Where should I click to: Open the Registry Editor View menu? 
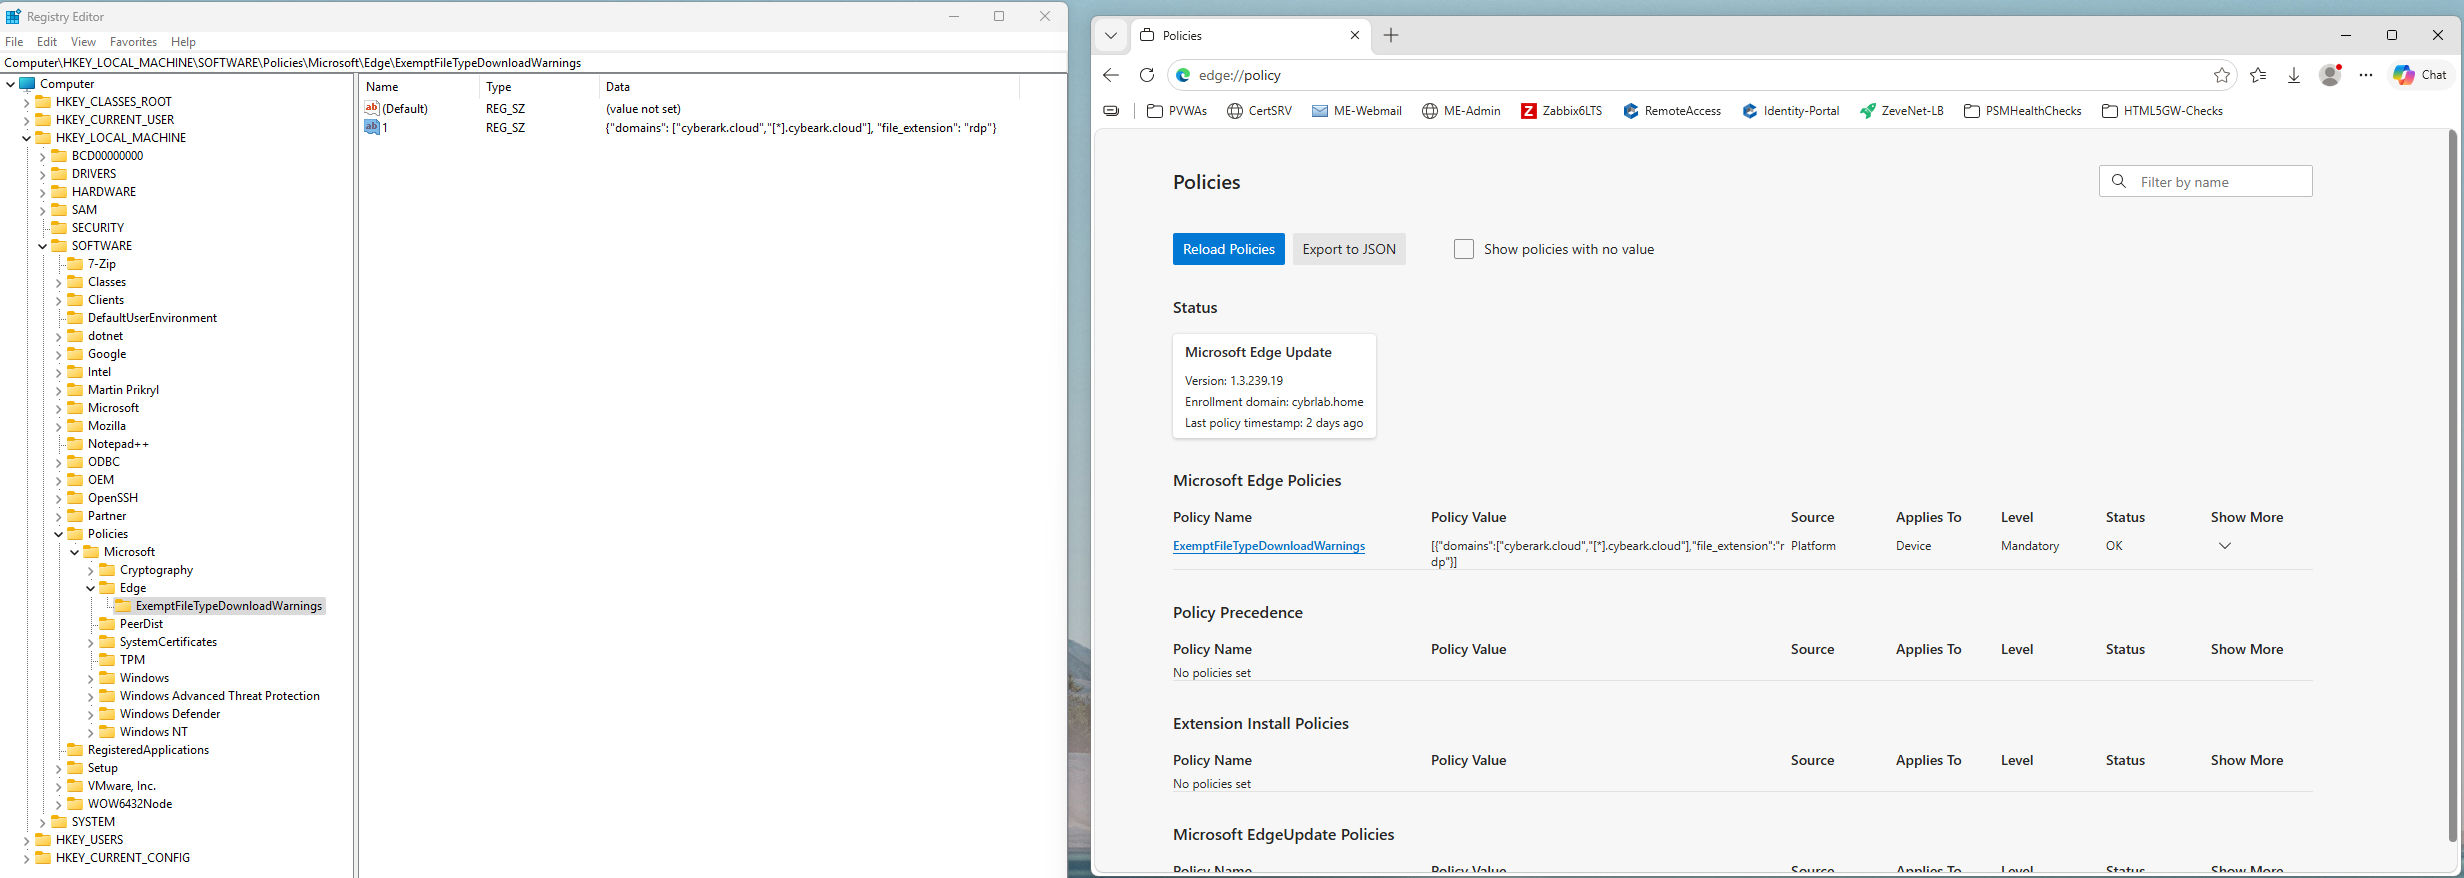pyautogui.click(x=83, y=42)
